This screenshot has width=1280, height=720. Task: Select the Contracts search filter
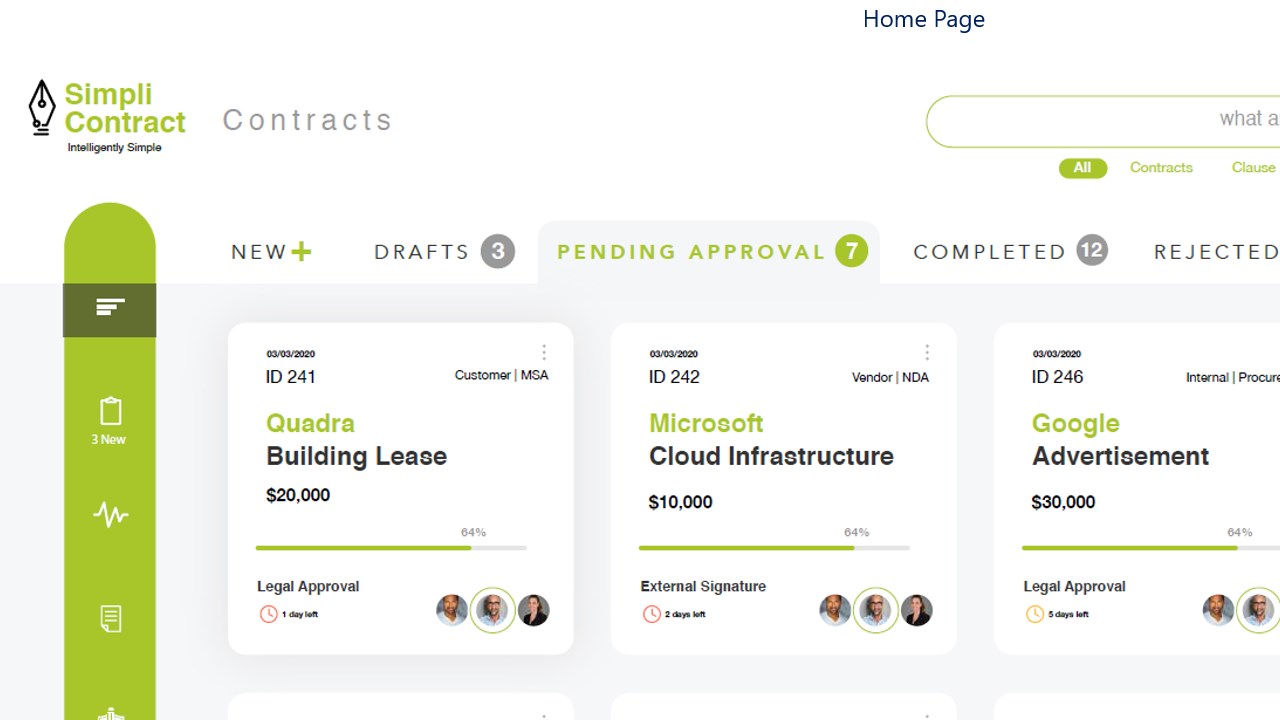pyautogui.click(x=1161, y=168)
